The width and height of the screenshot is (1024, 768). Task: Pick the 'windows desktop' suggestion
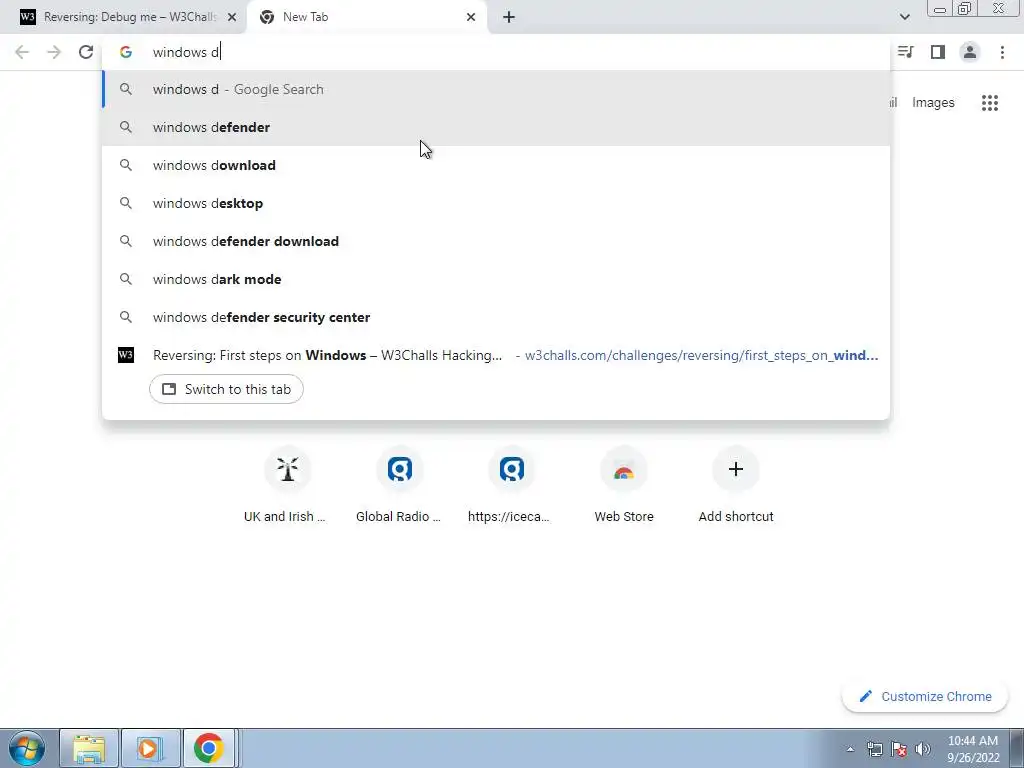click(496, 203)
